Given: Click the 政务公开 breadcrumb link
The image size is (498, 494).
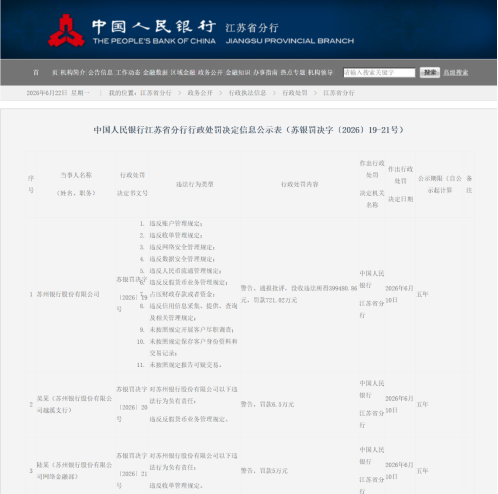Looking at the screenshot, I should tap(200, 93).
